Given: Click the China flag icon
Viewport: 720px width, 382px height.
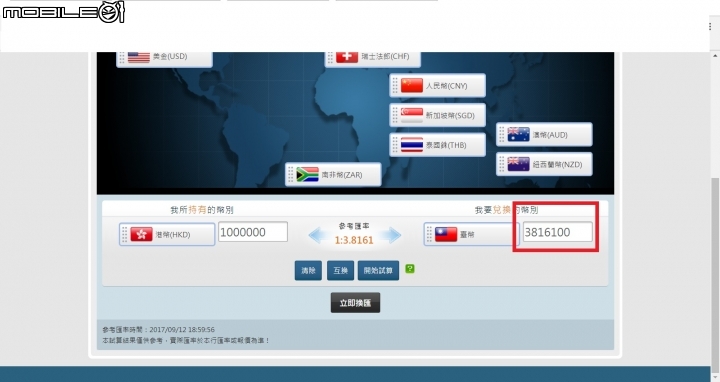Looking at the screenshot, I should 411,85.
